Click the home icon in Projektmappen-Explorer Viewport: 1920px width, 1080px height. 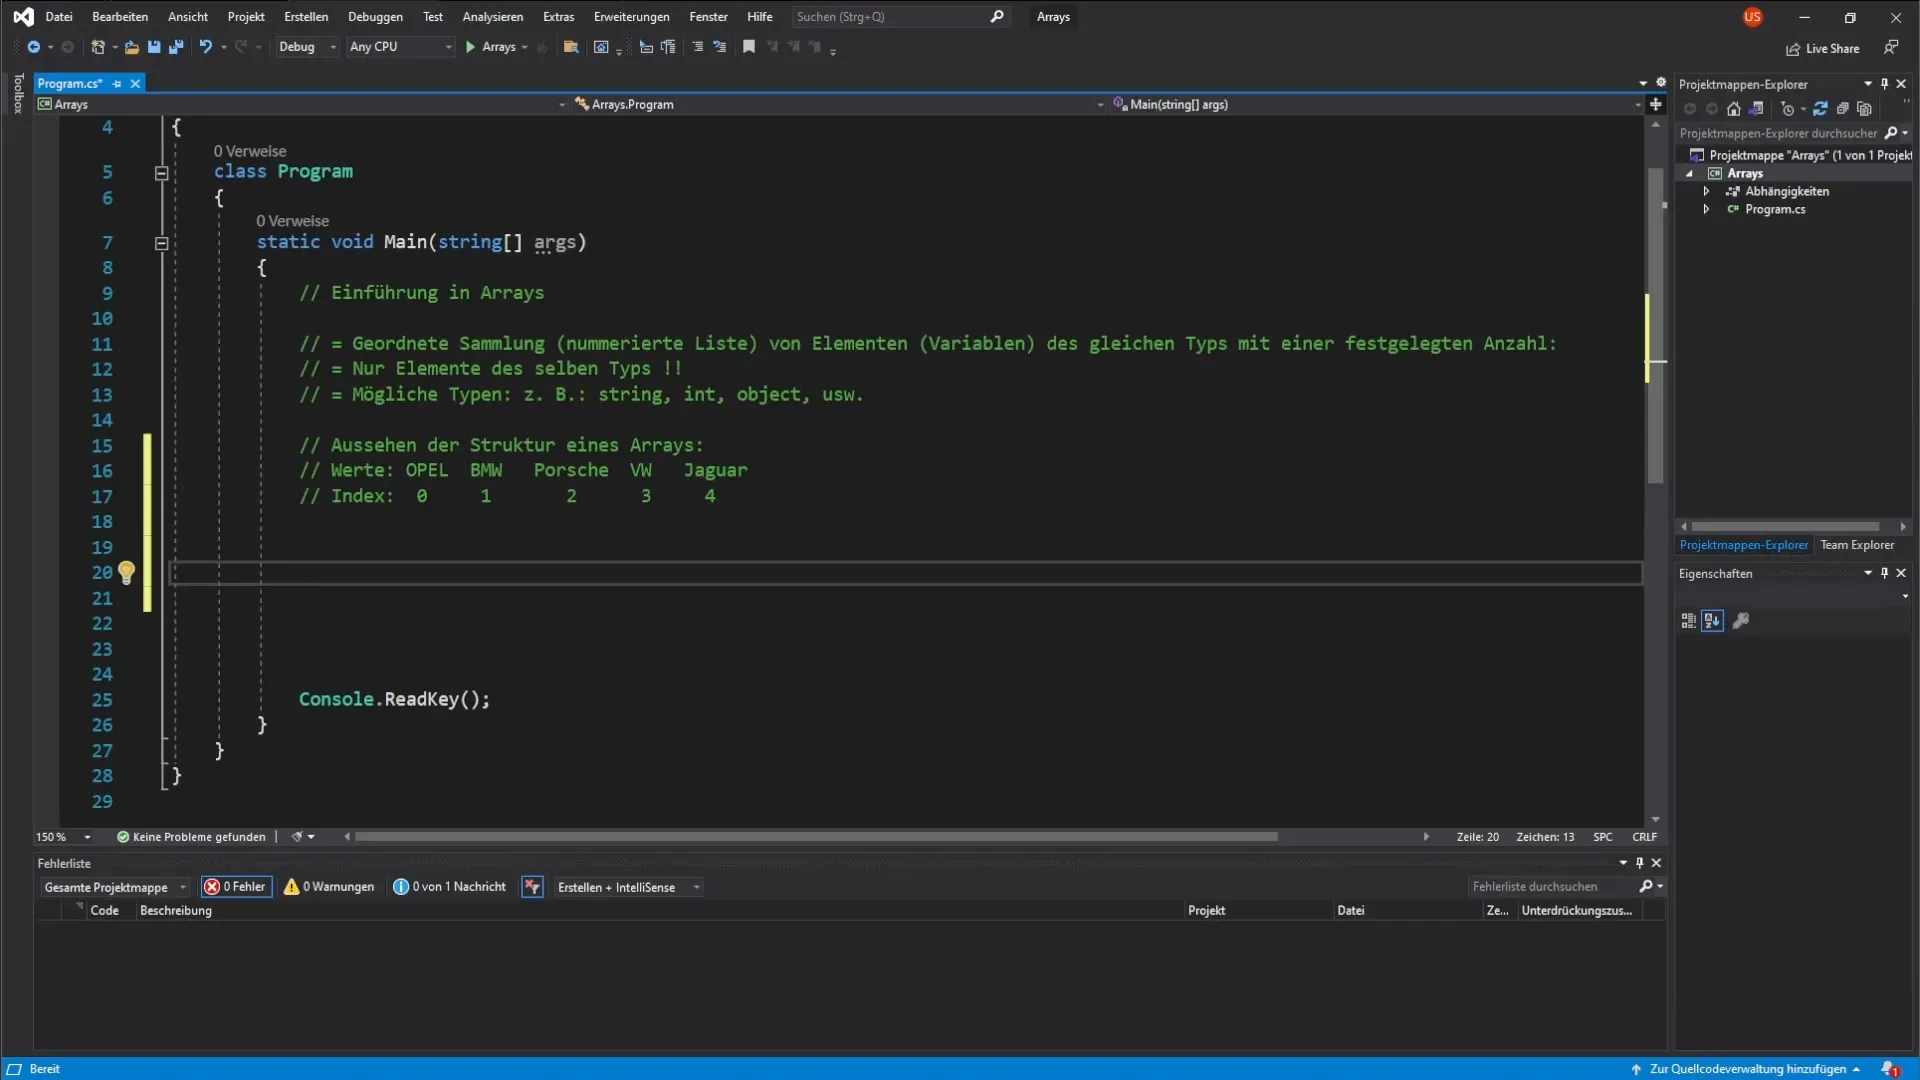1734,109
